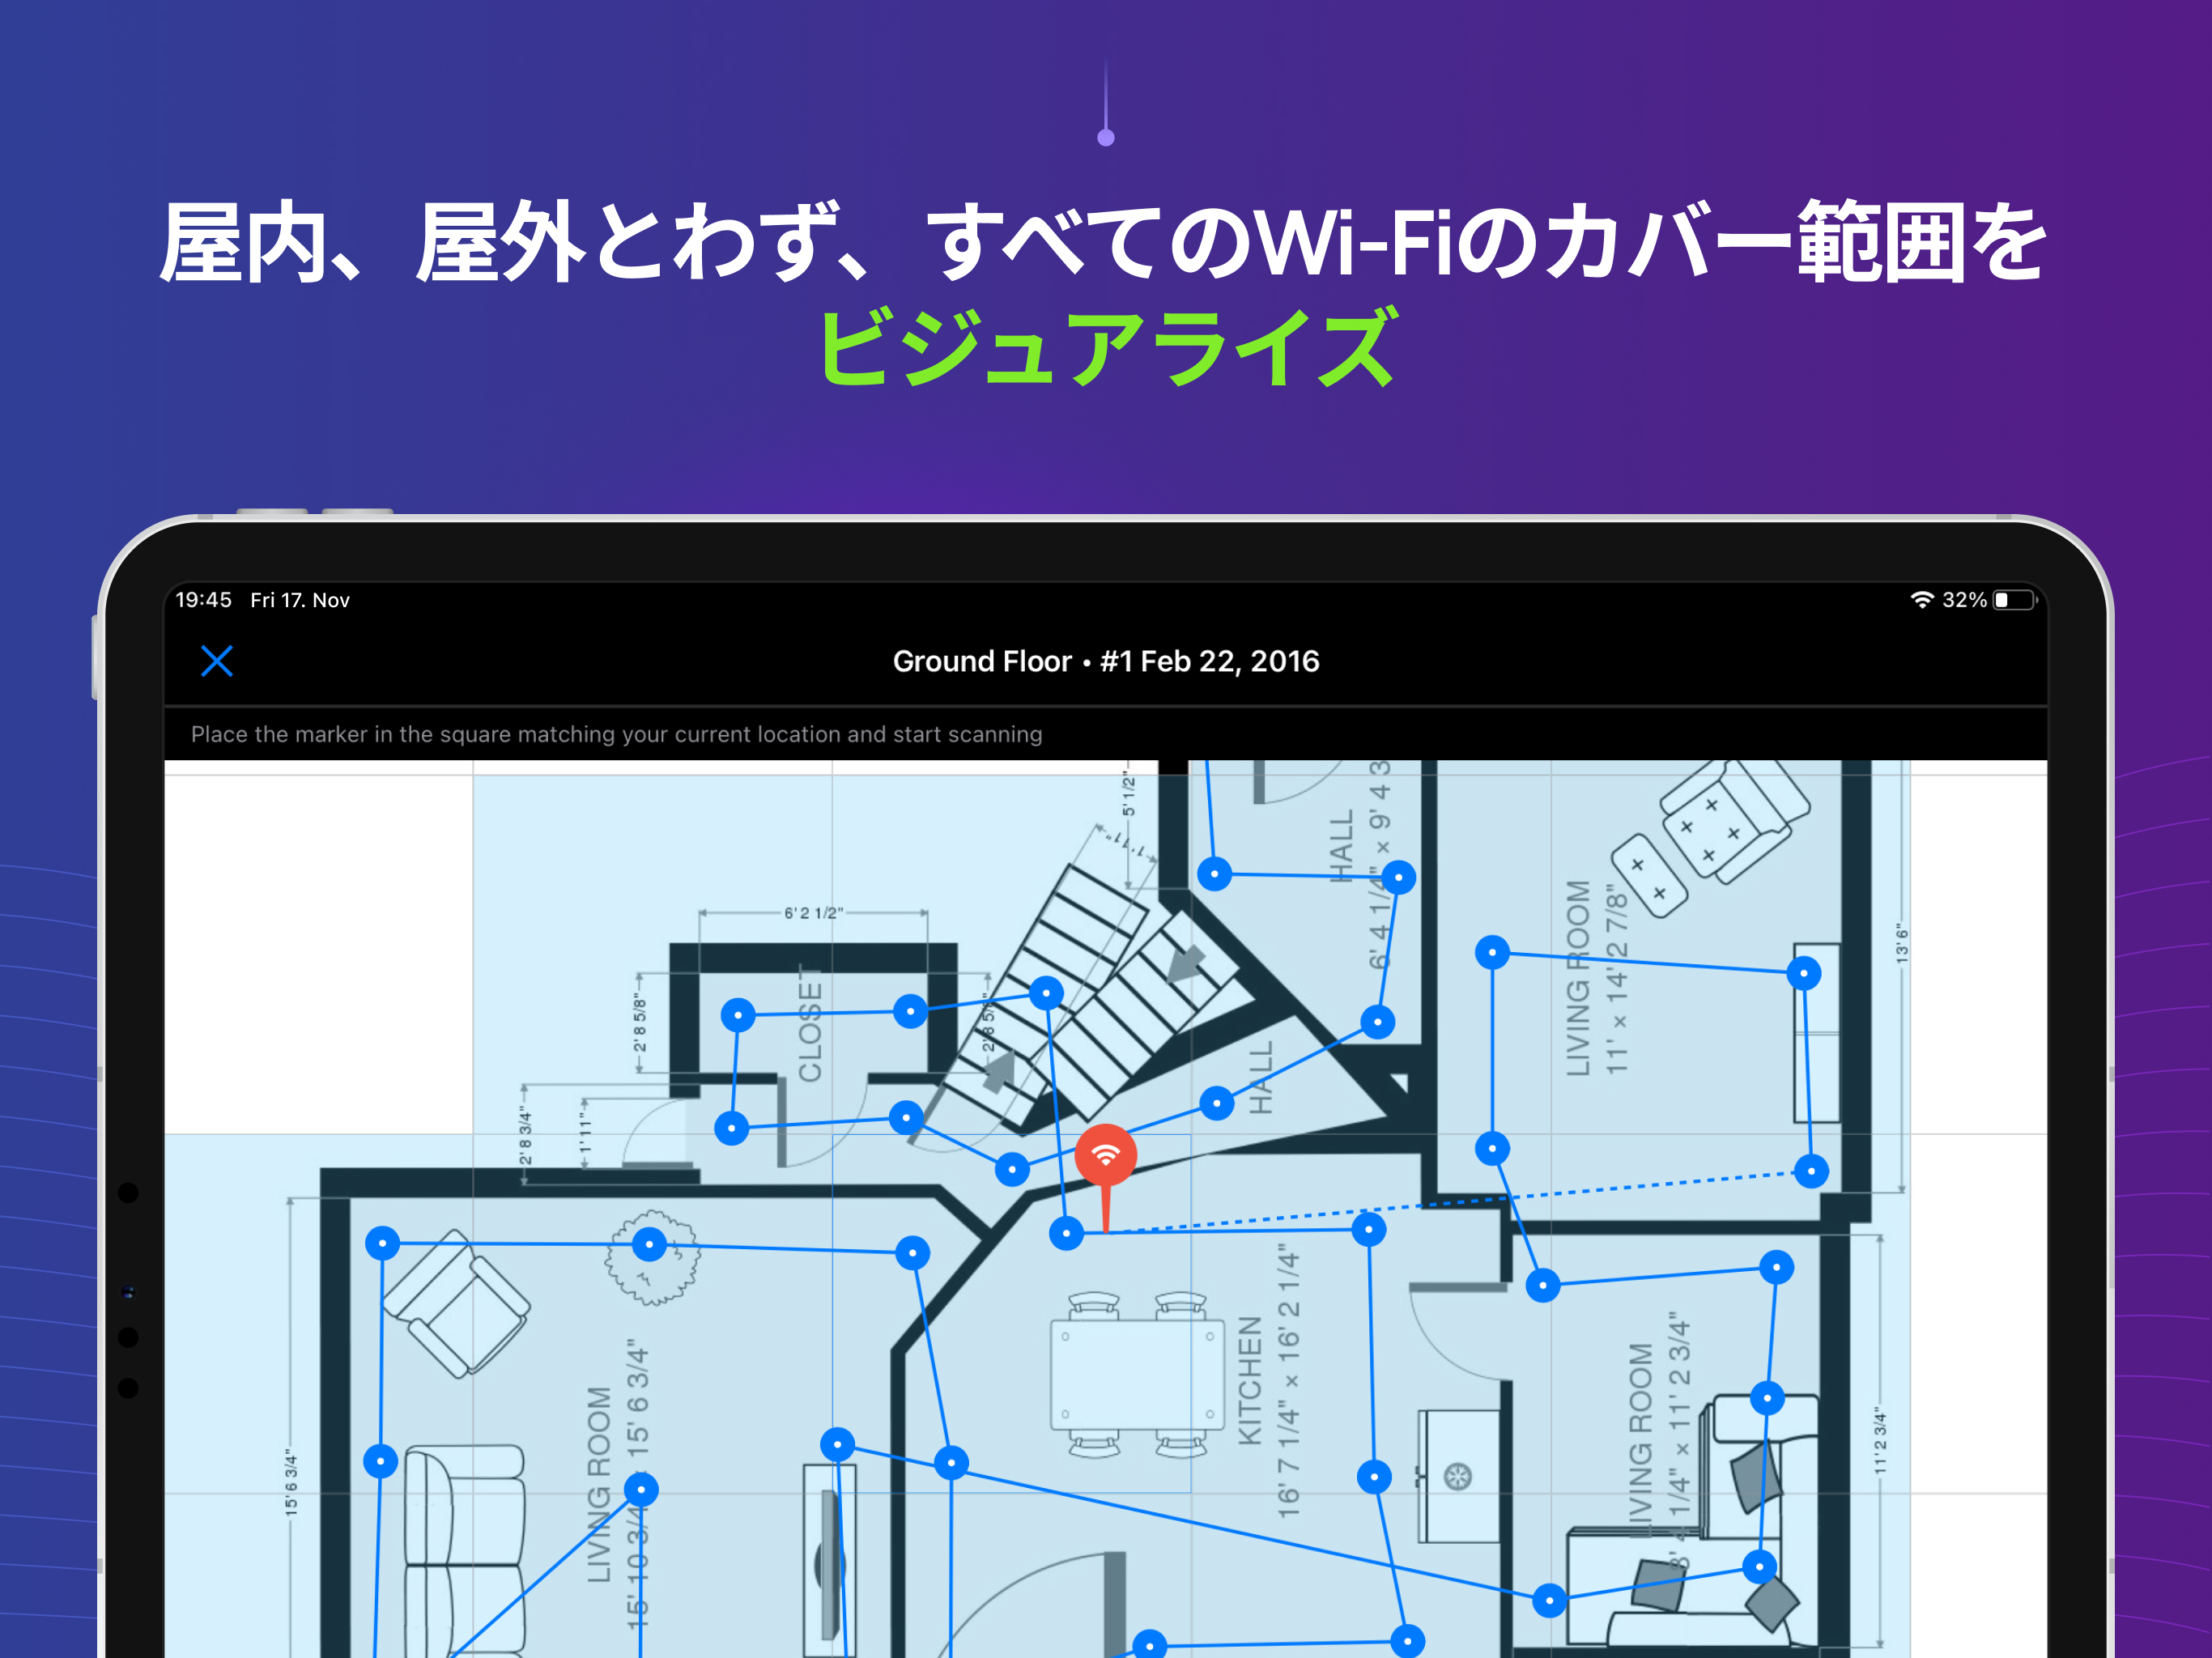The image size is (2212, 1658).
Task: Tap the battery indicator showing 32%
Action: (2013, 600)
